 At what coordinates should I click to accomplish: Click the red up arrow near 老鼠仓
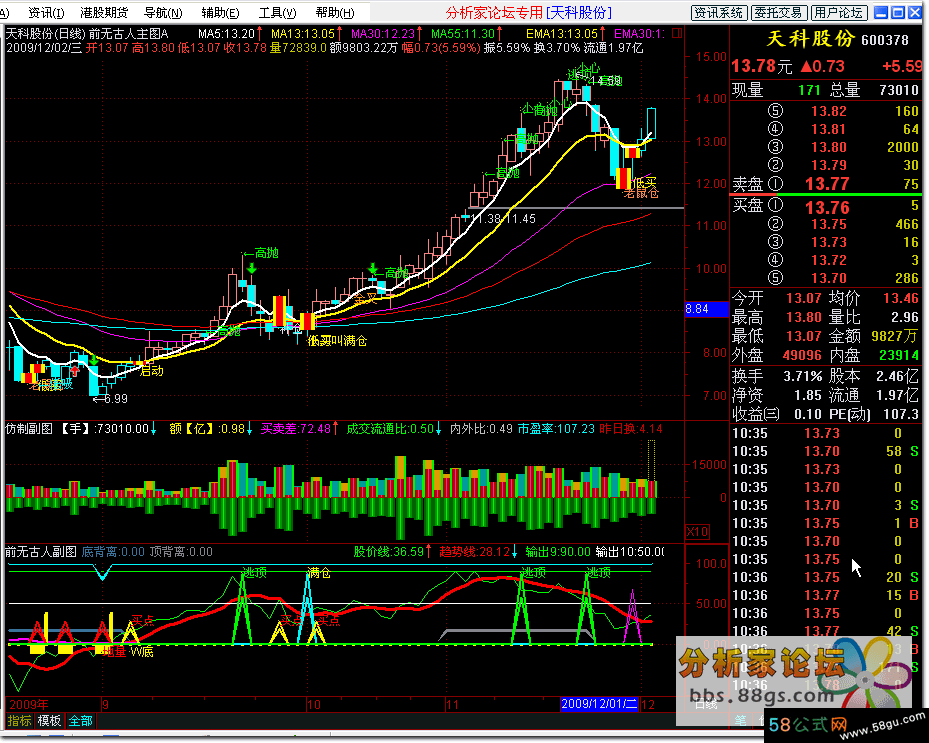[75, 371]
